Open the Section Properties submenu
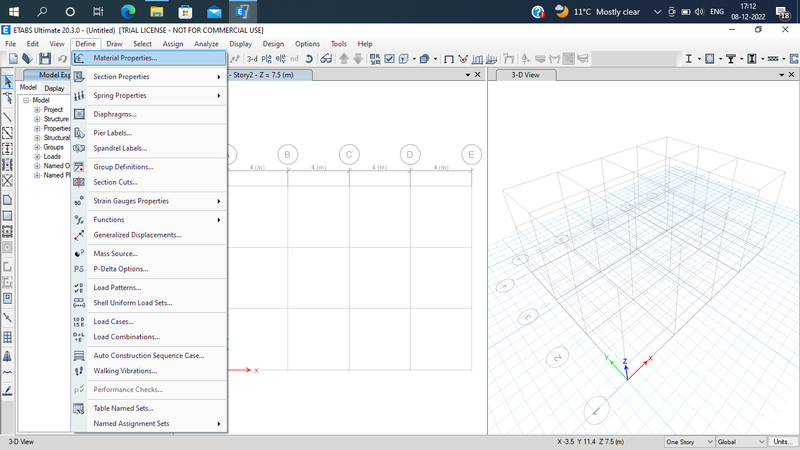The height and width of the screenshot is (450, 800). click(x=148, y=77)
